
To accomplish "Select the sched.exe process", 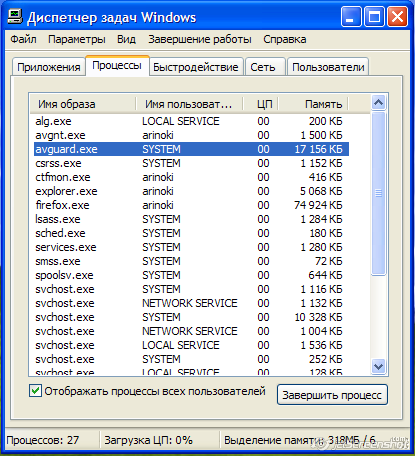I will (x=192, y=233).
